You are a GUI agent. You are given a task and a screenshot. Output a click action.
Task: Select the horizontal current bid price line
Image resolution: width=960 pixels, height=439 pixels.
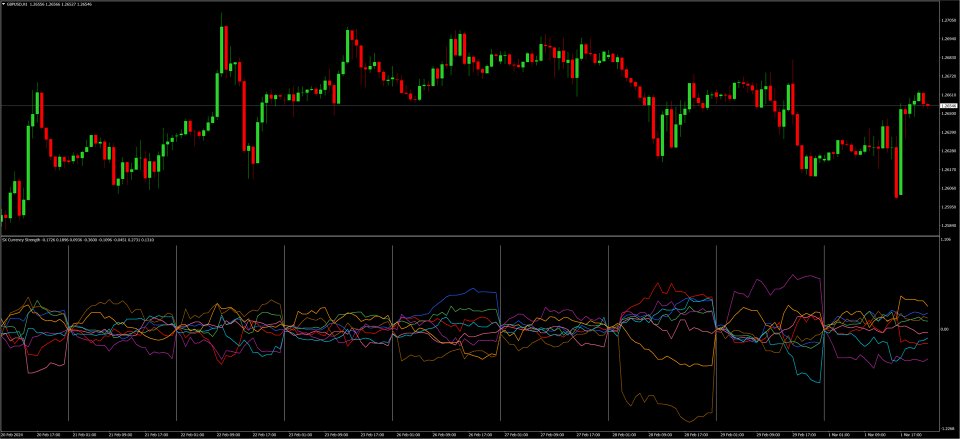coord(469,106)
